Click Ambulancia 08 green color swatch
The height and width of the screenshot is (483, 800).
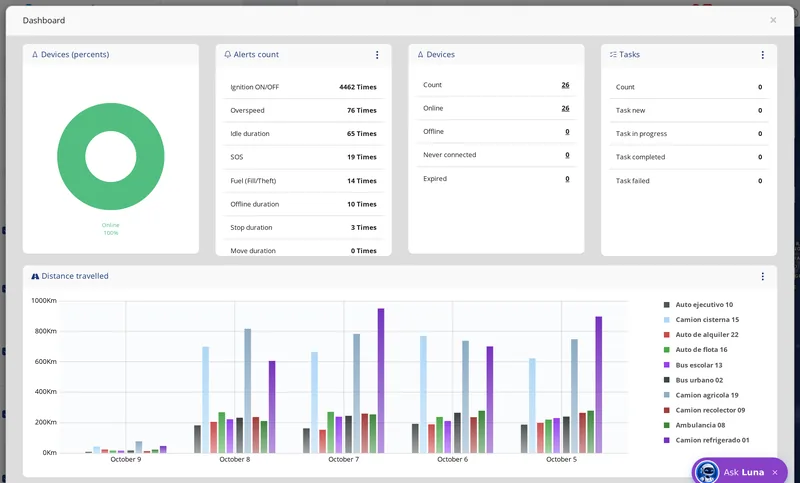tap(666, 425)
